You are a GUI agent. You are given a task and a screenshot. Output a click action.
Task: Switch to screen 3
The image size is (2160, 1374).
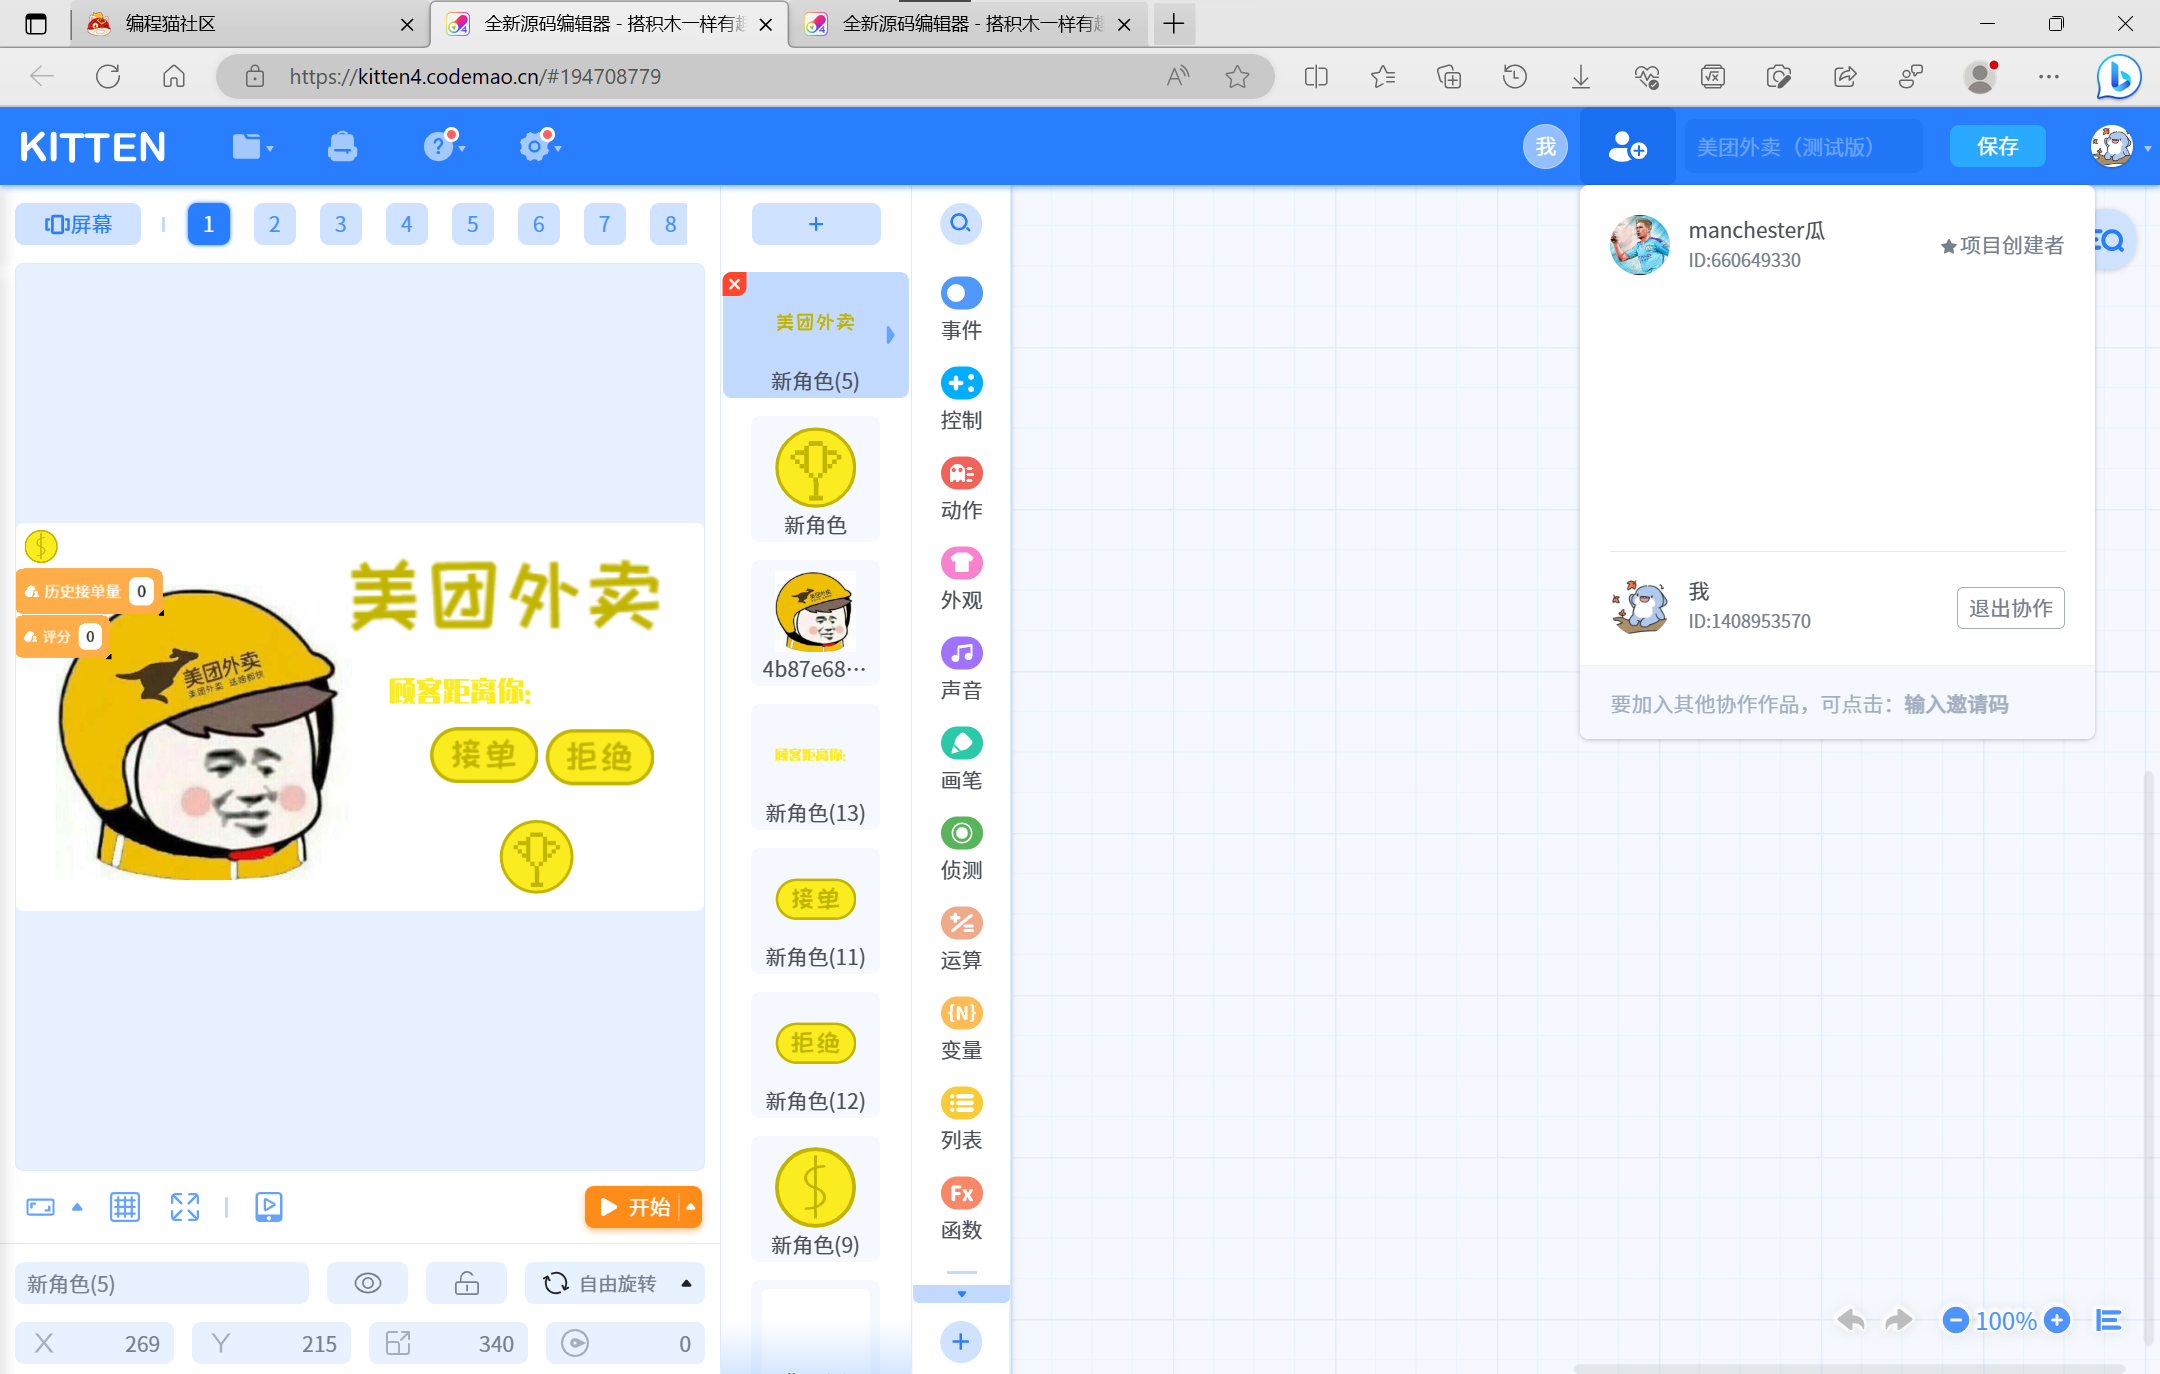340,224
